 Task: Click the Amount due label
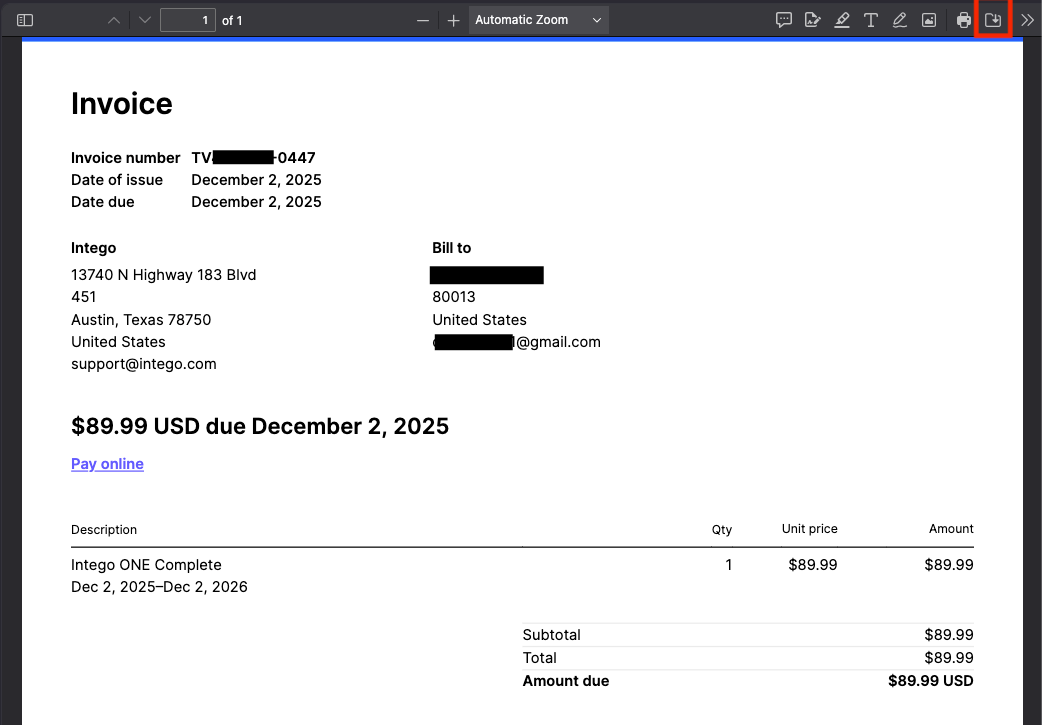coord(566,681)
